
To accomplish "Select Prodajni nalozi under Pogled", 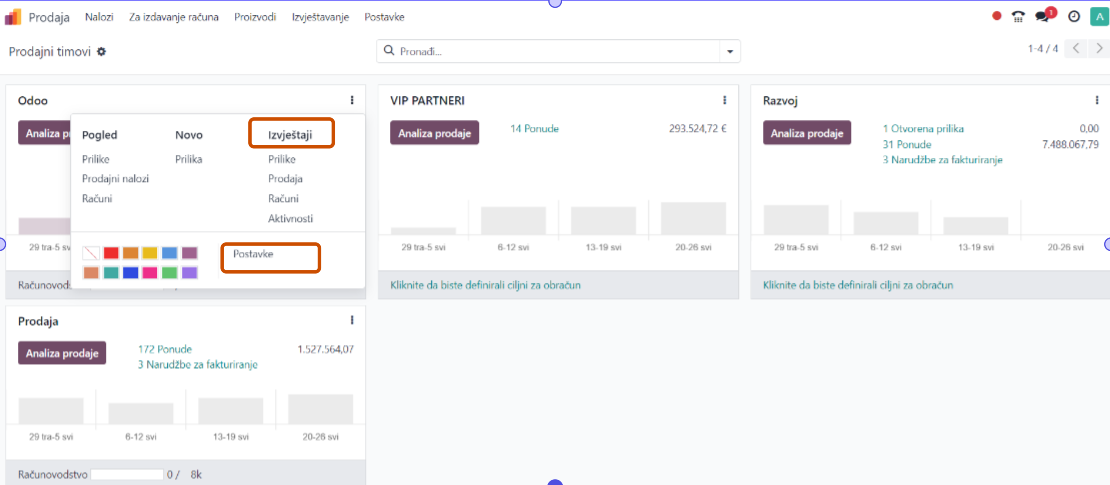I will point(115,178).
